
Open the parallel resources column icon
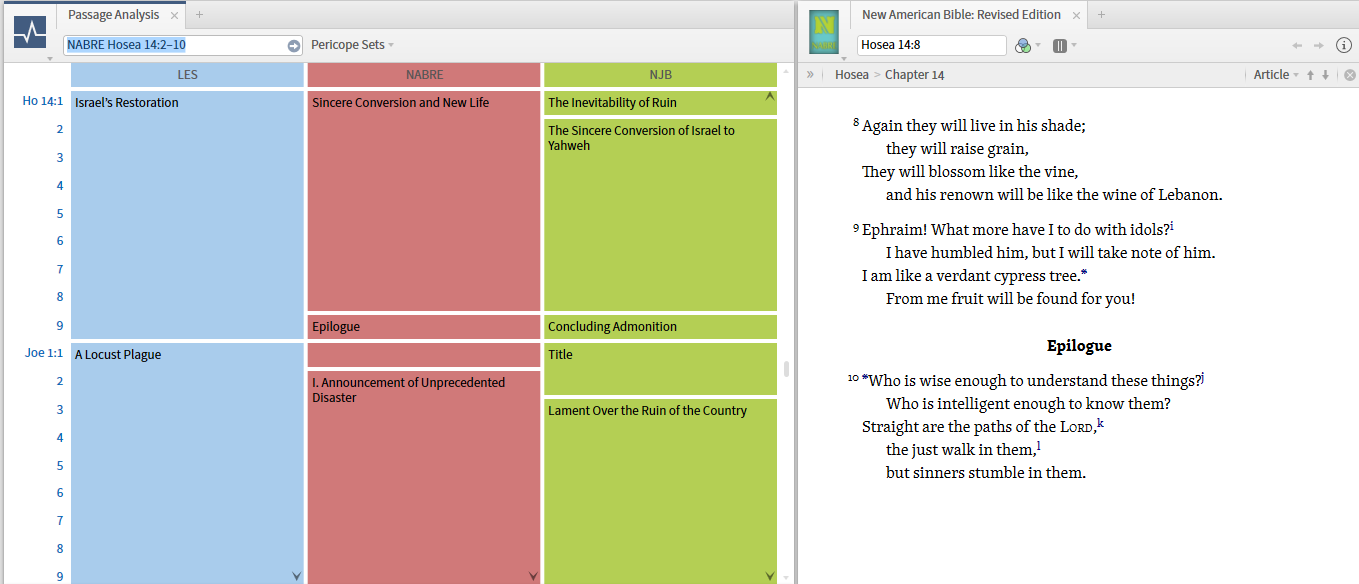[1059, 45]
